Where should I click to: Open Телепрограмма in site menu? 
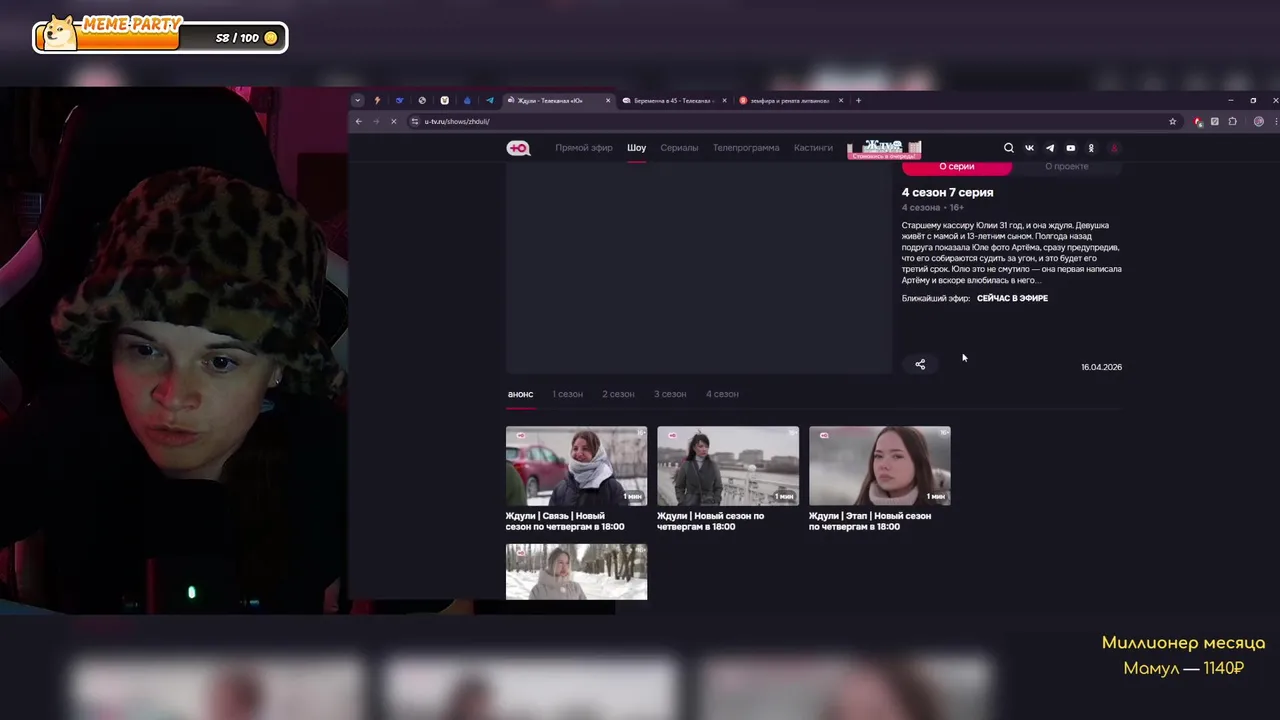(746, 148)
